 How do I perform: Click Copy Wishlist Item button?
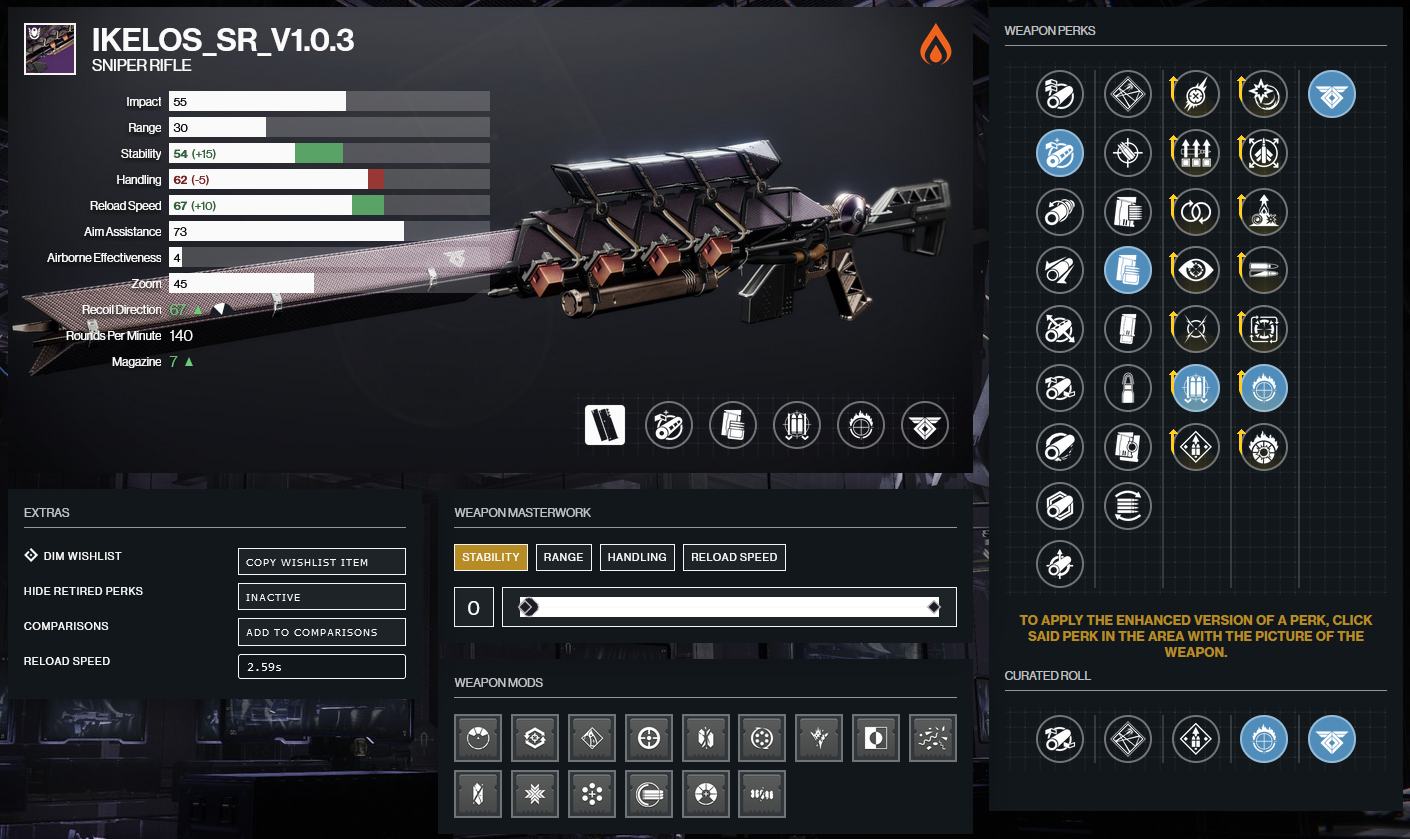pyautogui.click(x=321, y=562)
